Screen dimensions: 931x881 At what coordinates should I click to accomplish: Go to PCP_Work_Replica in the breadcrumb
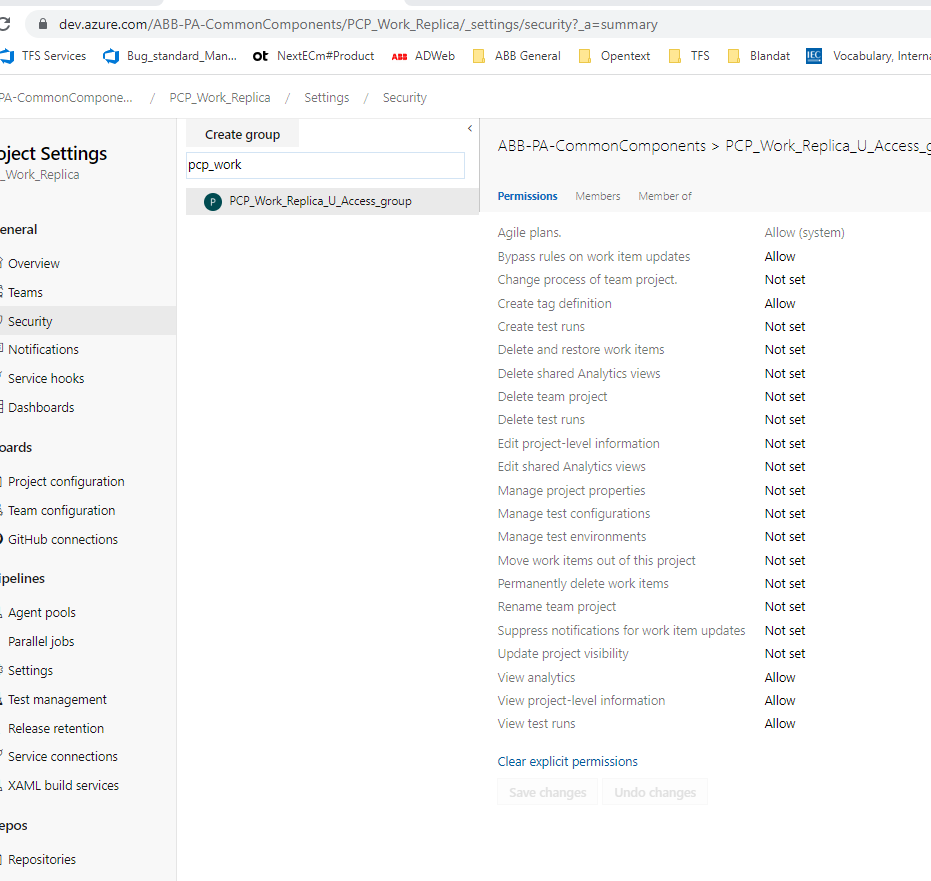coord(220,97)
